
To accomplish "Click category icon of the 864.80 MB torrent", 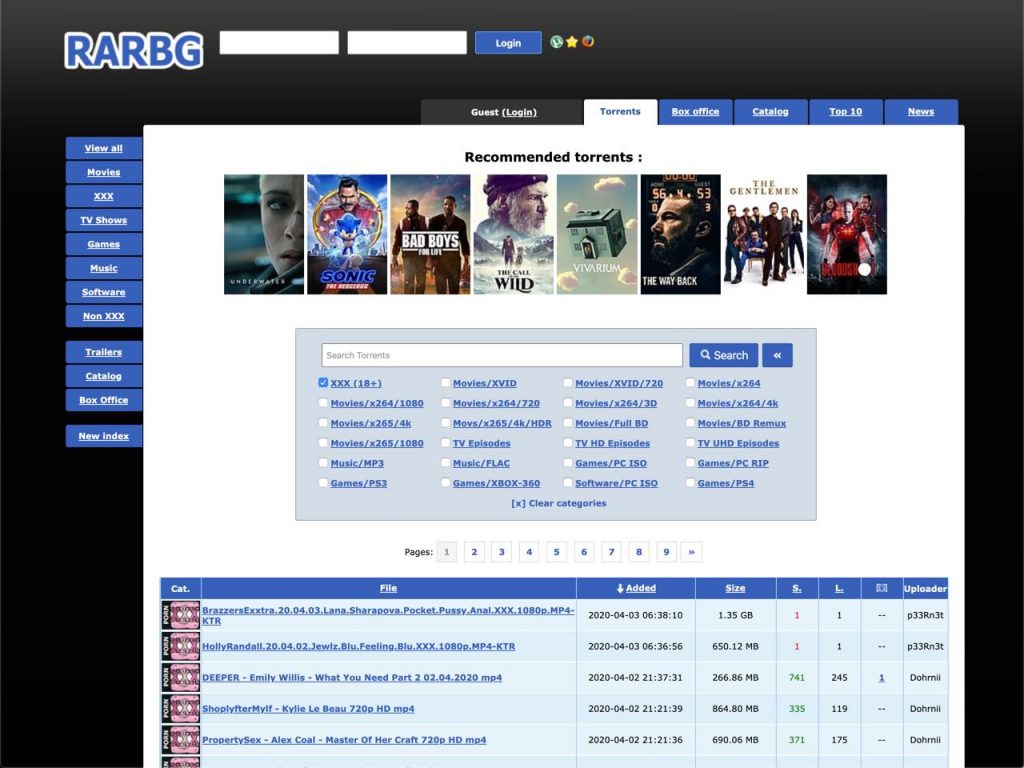I will click(181, 709).
